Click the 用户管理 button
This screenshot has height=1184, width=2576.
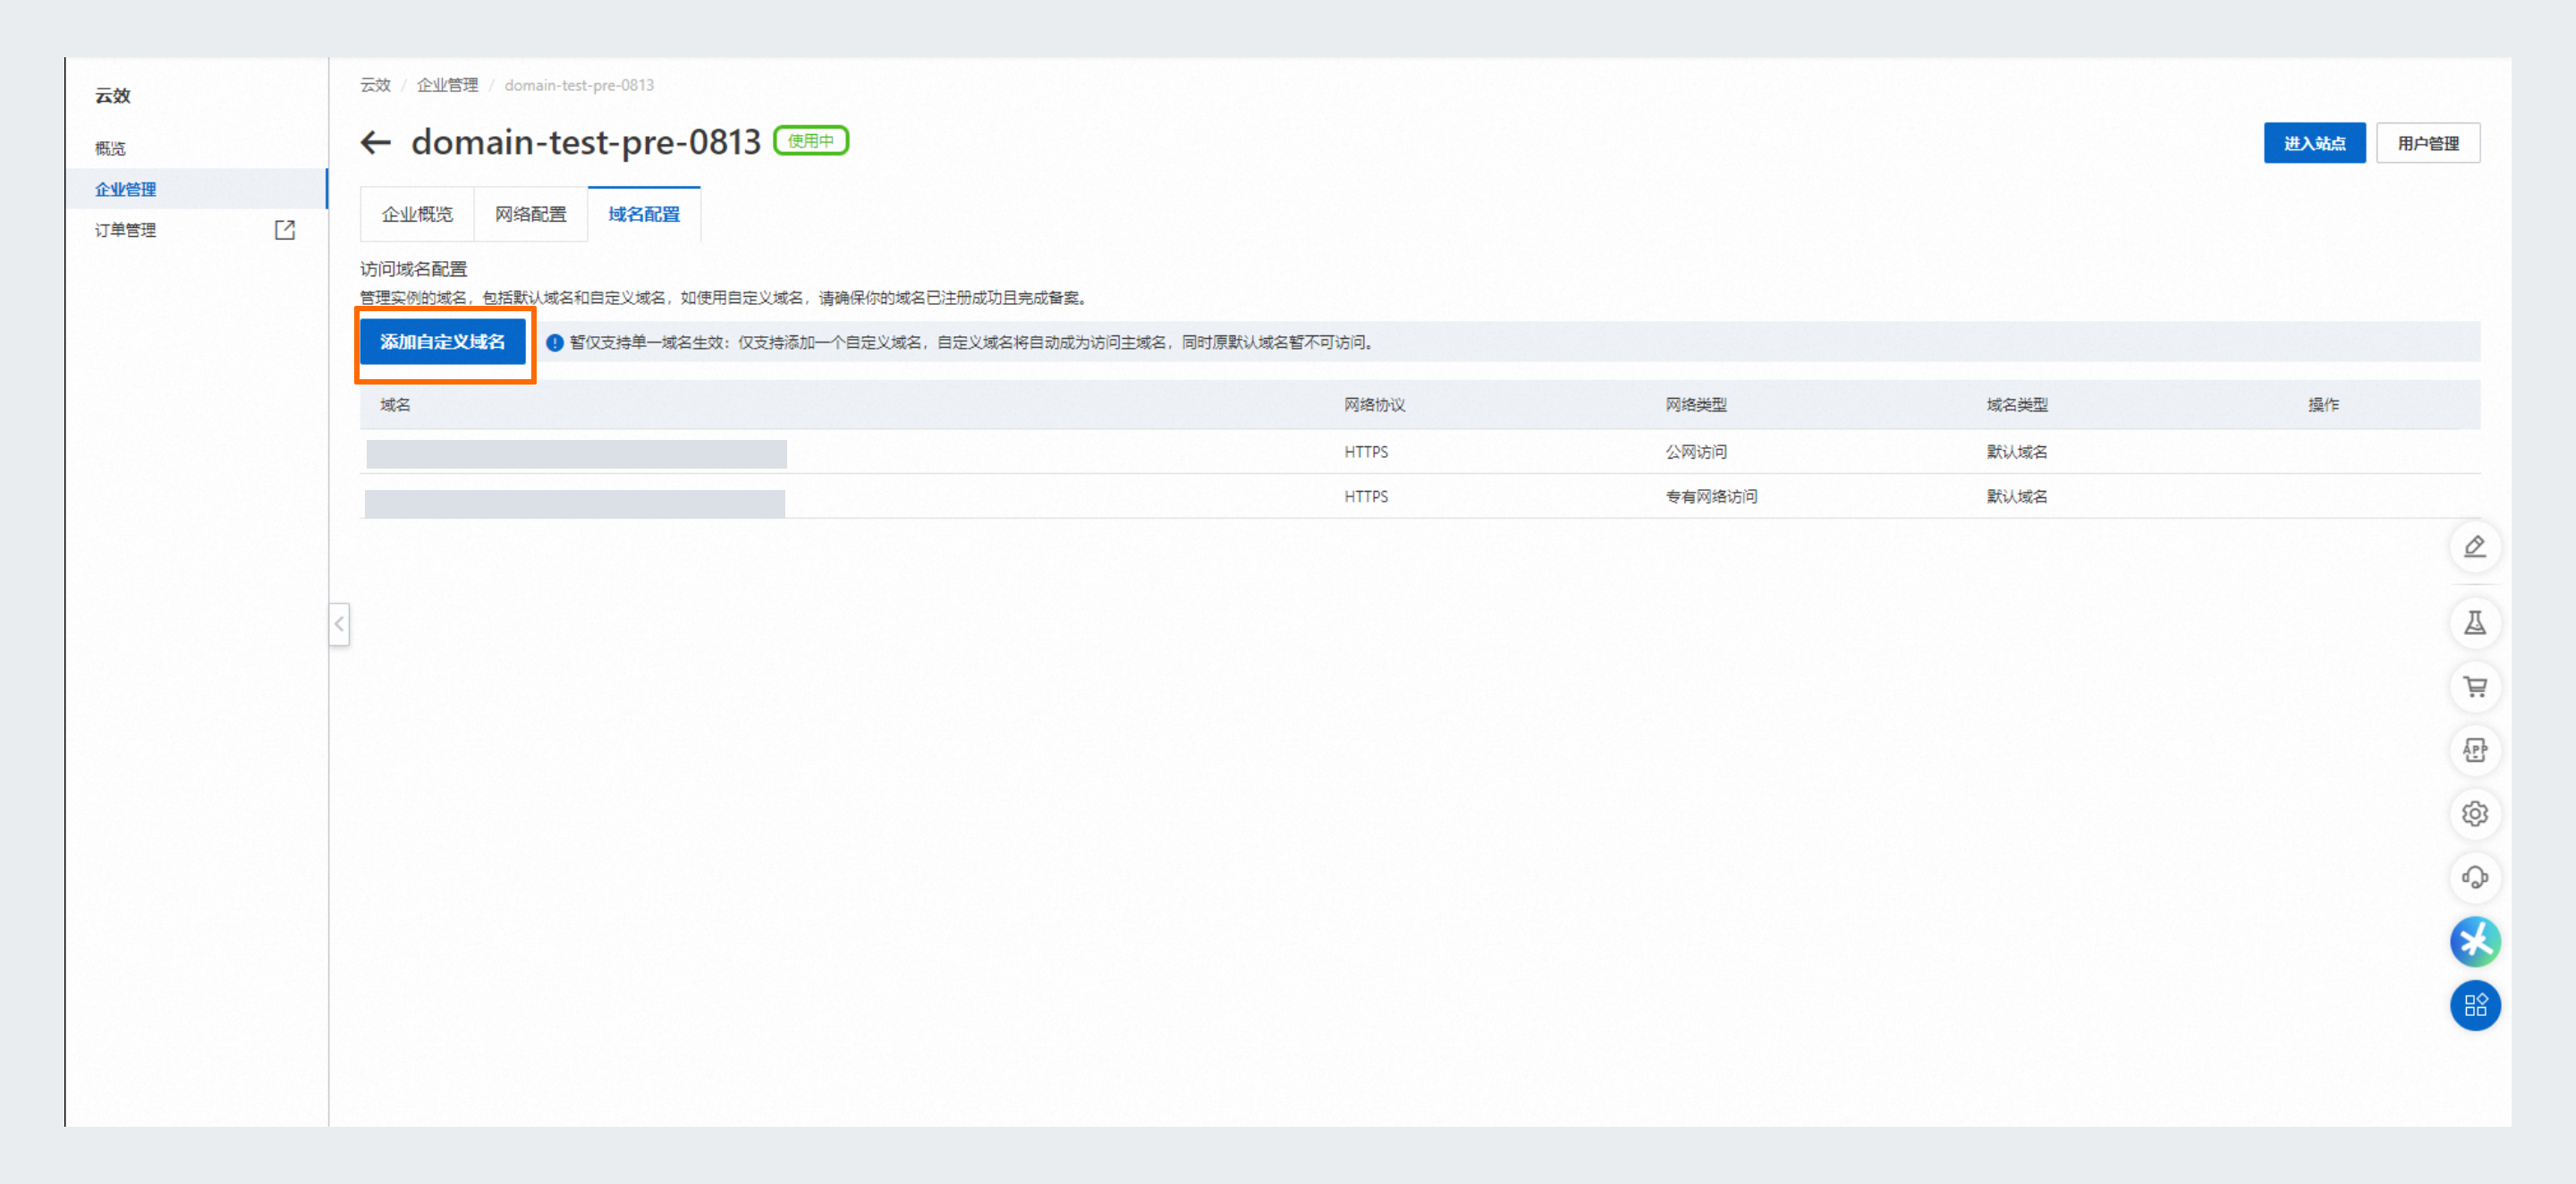point(2428,143)
